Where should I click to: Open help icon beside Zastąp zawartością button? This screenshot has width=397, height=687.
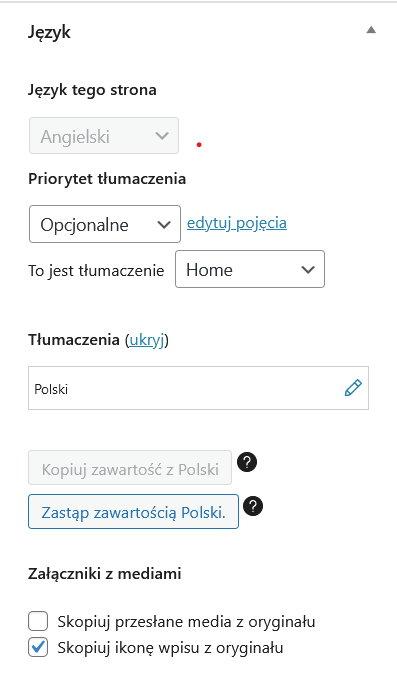click(x=253, y=506)
